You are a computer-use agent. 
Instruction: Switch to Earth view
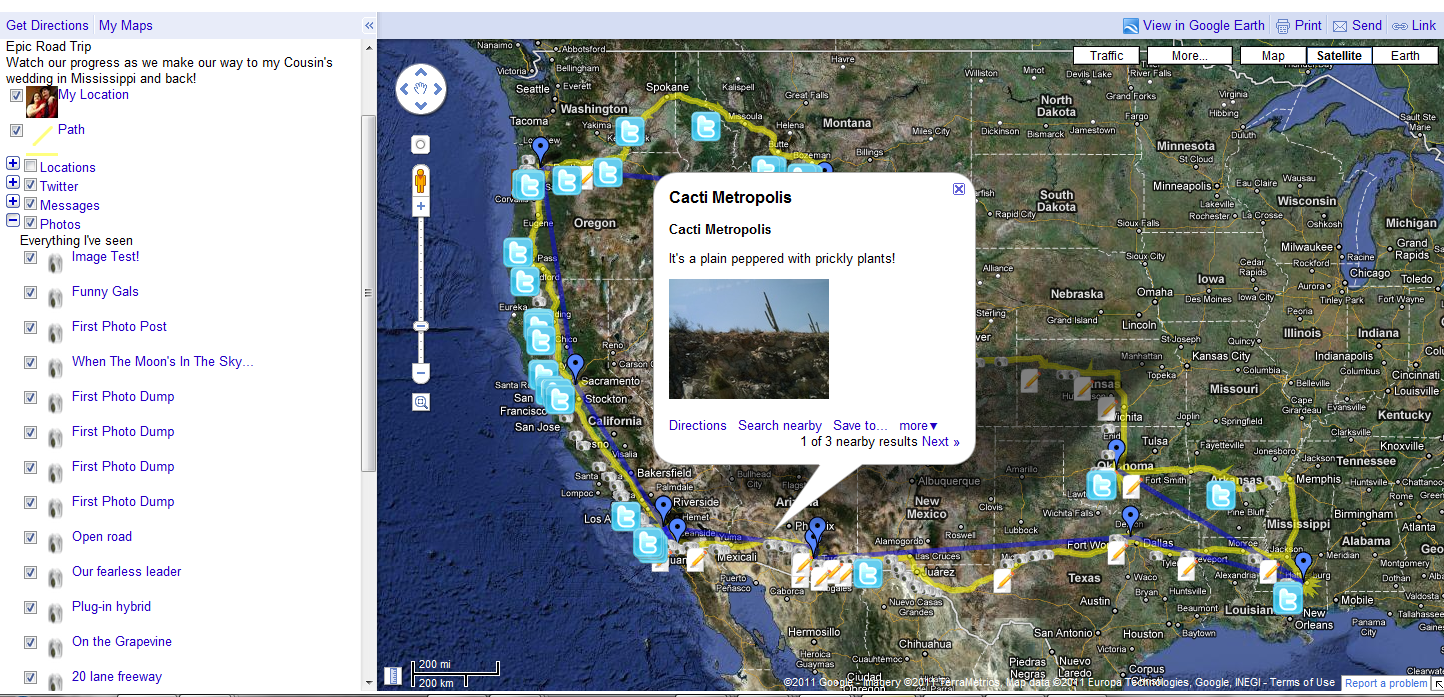(x=1405, y=56)
